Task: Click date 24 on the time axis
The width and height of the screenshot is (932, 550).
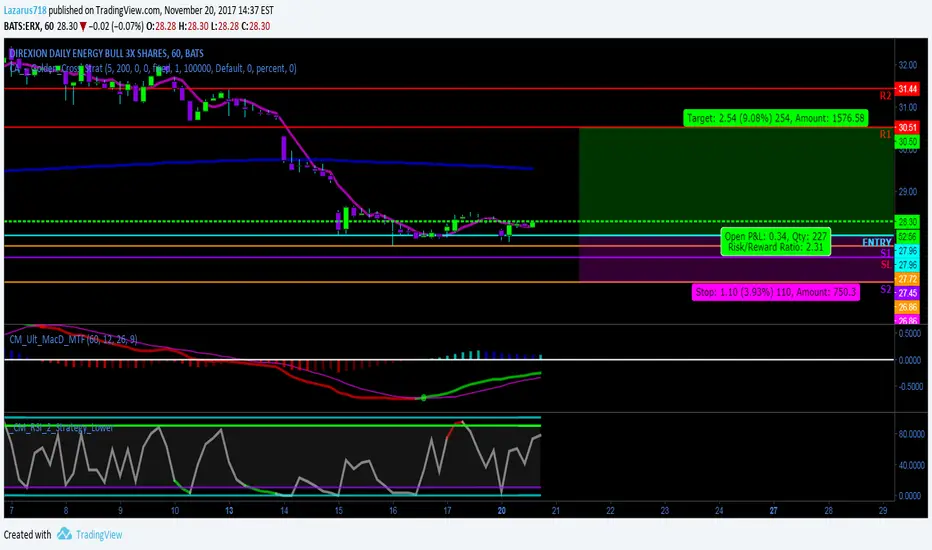Action: tap(719, 510)
